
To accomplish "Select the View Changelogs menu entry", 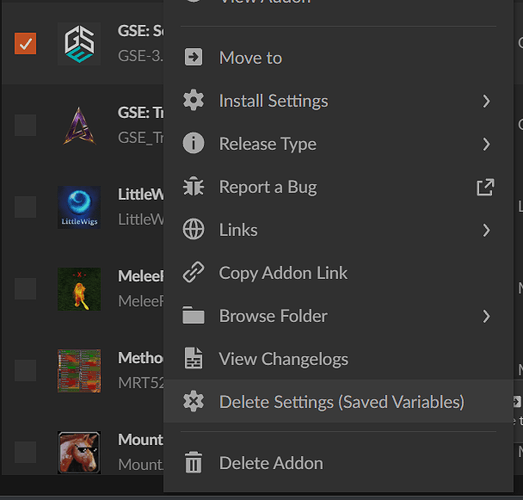I will tap(338, 359).
